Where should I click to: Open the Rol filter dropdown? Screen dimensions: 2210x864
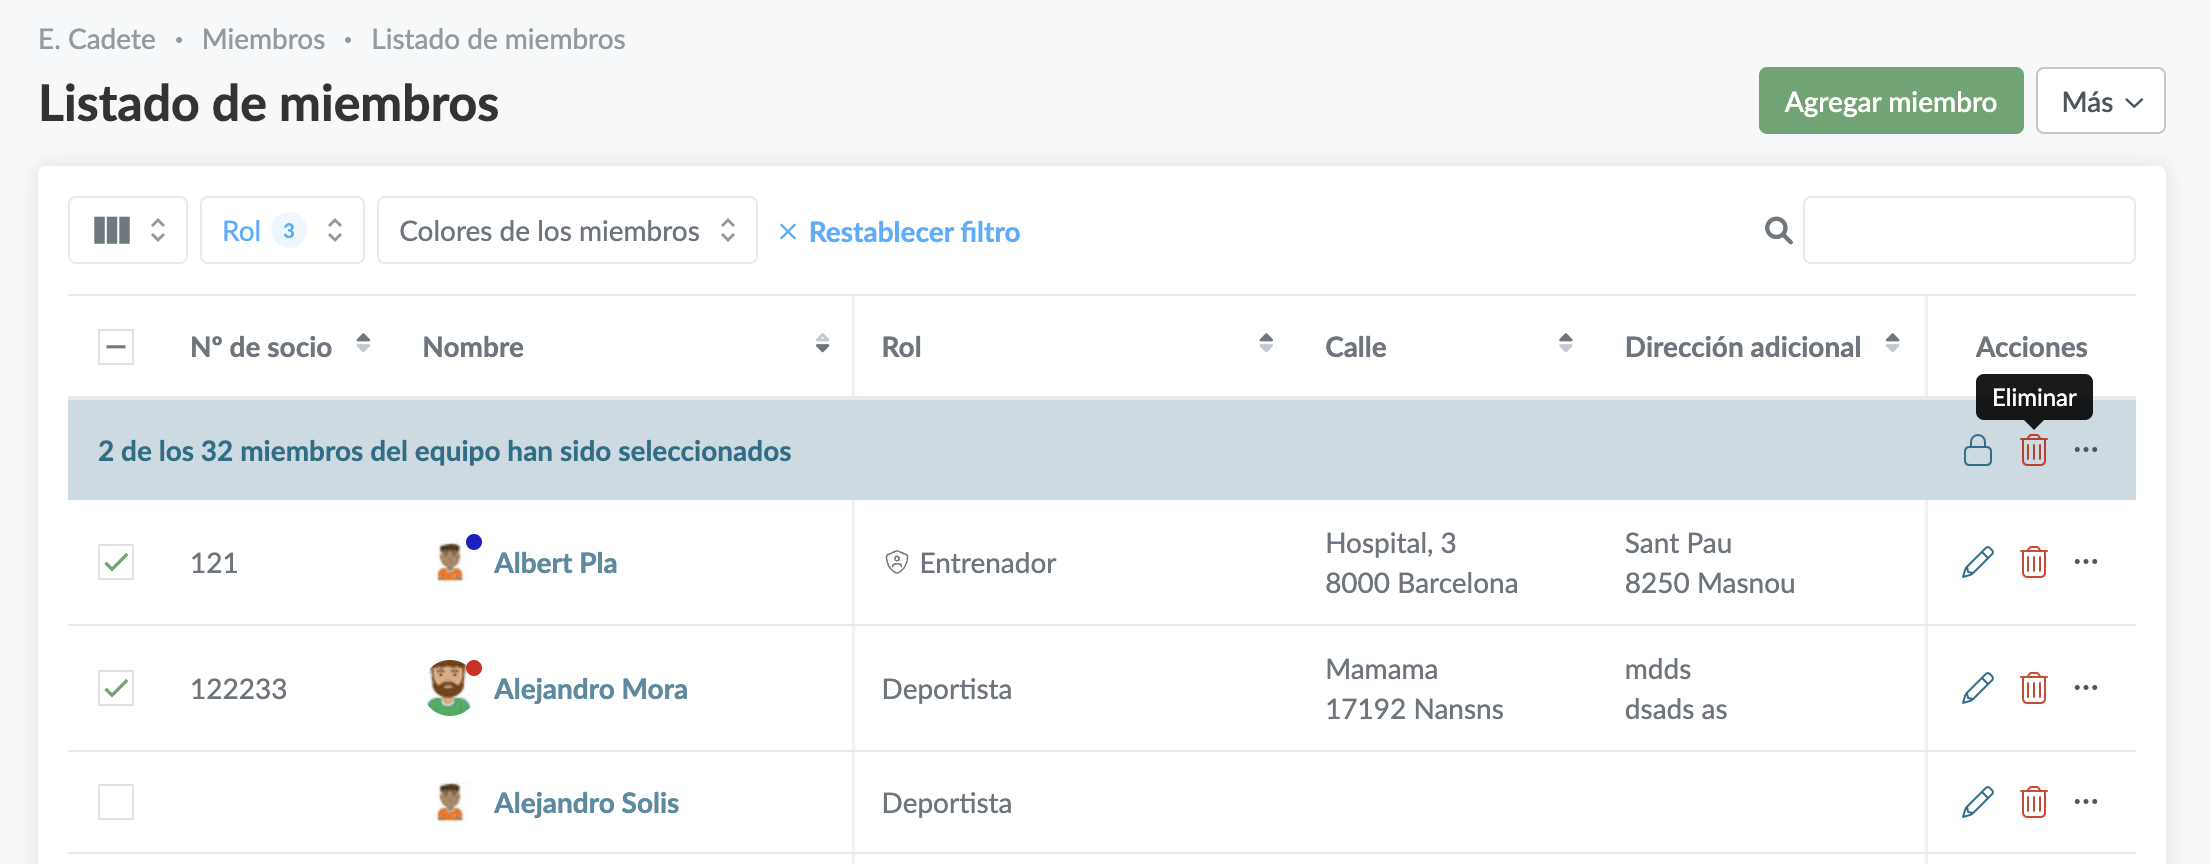pos(282,231)
